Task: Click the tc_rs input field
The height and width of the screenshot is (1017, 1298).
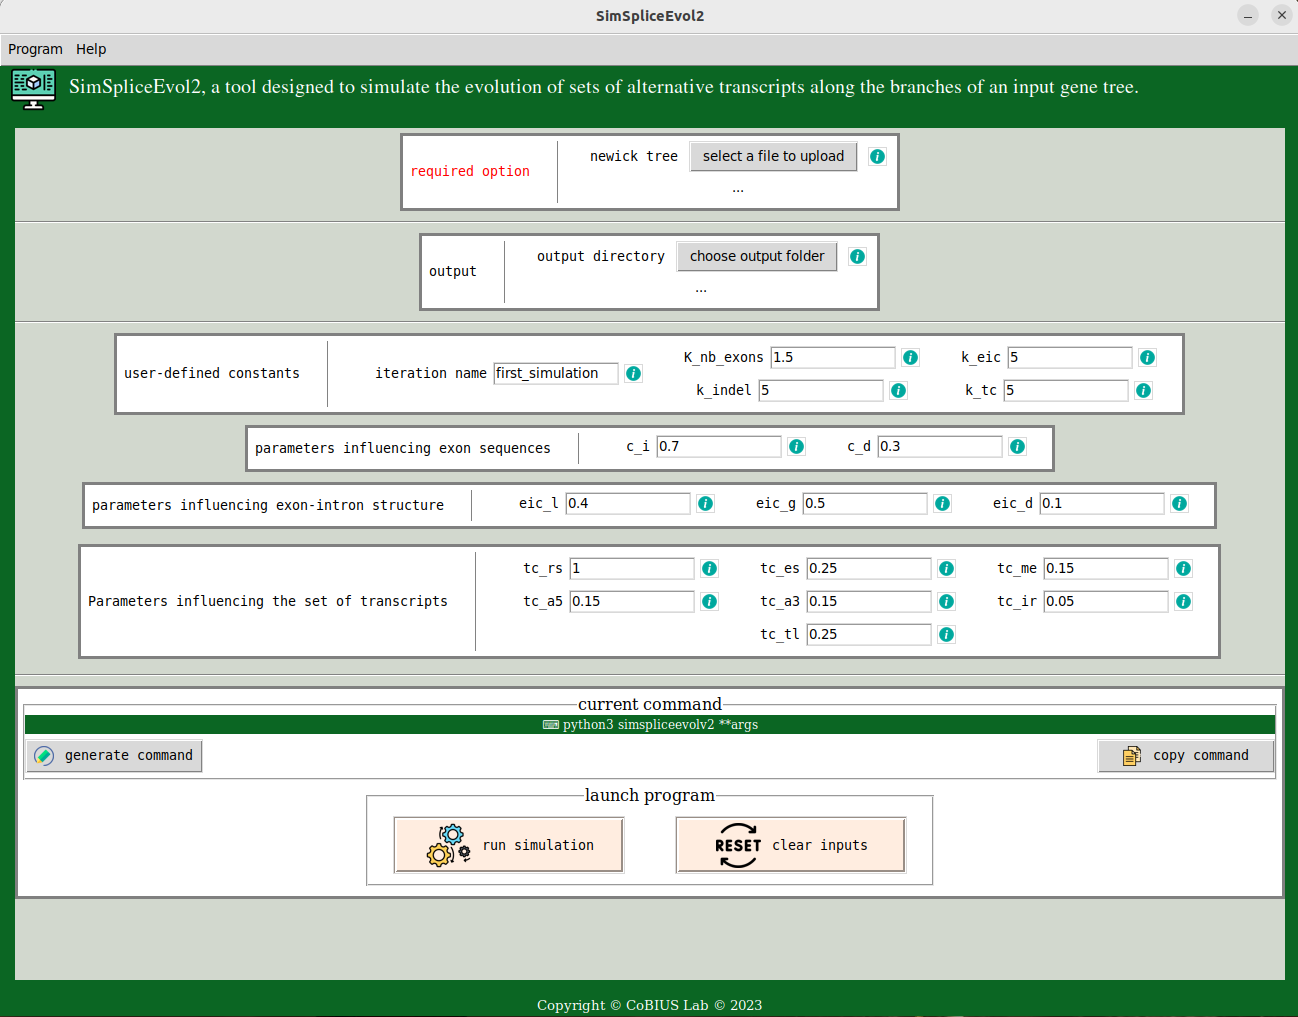Action: click(632, 568)
